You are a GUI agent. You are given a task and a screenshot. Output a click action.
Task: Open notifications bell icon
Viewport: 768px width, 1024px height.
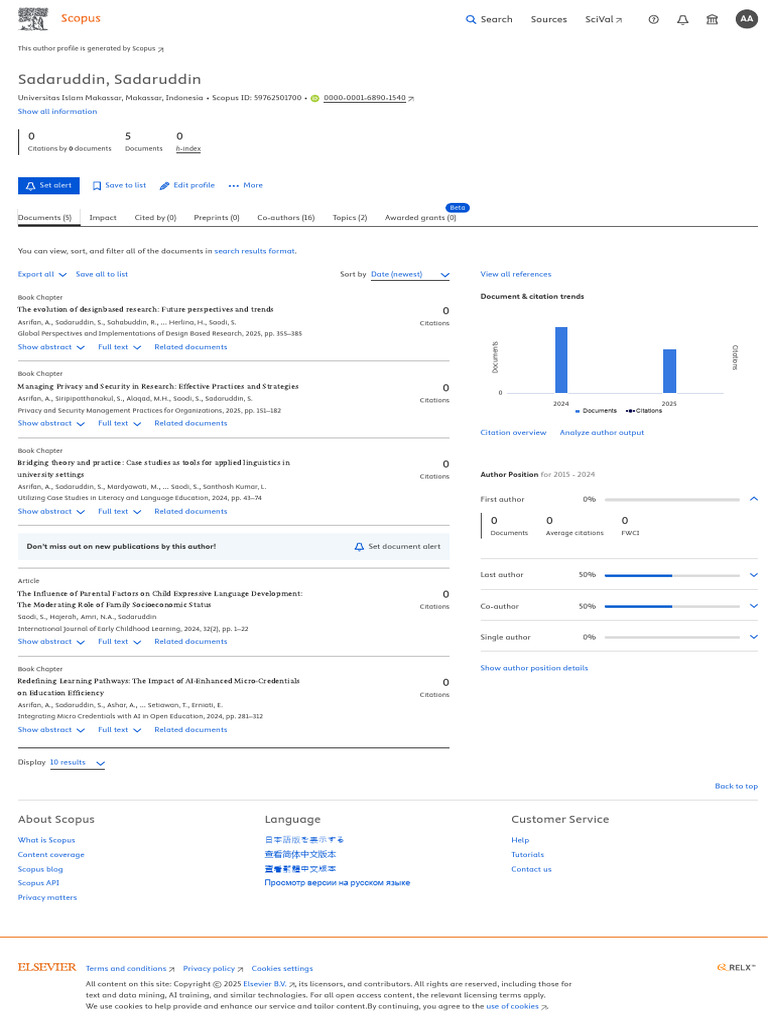point(682,20)
